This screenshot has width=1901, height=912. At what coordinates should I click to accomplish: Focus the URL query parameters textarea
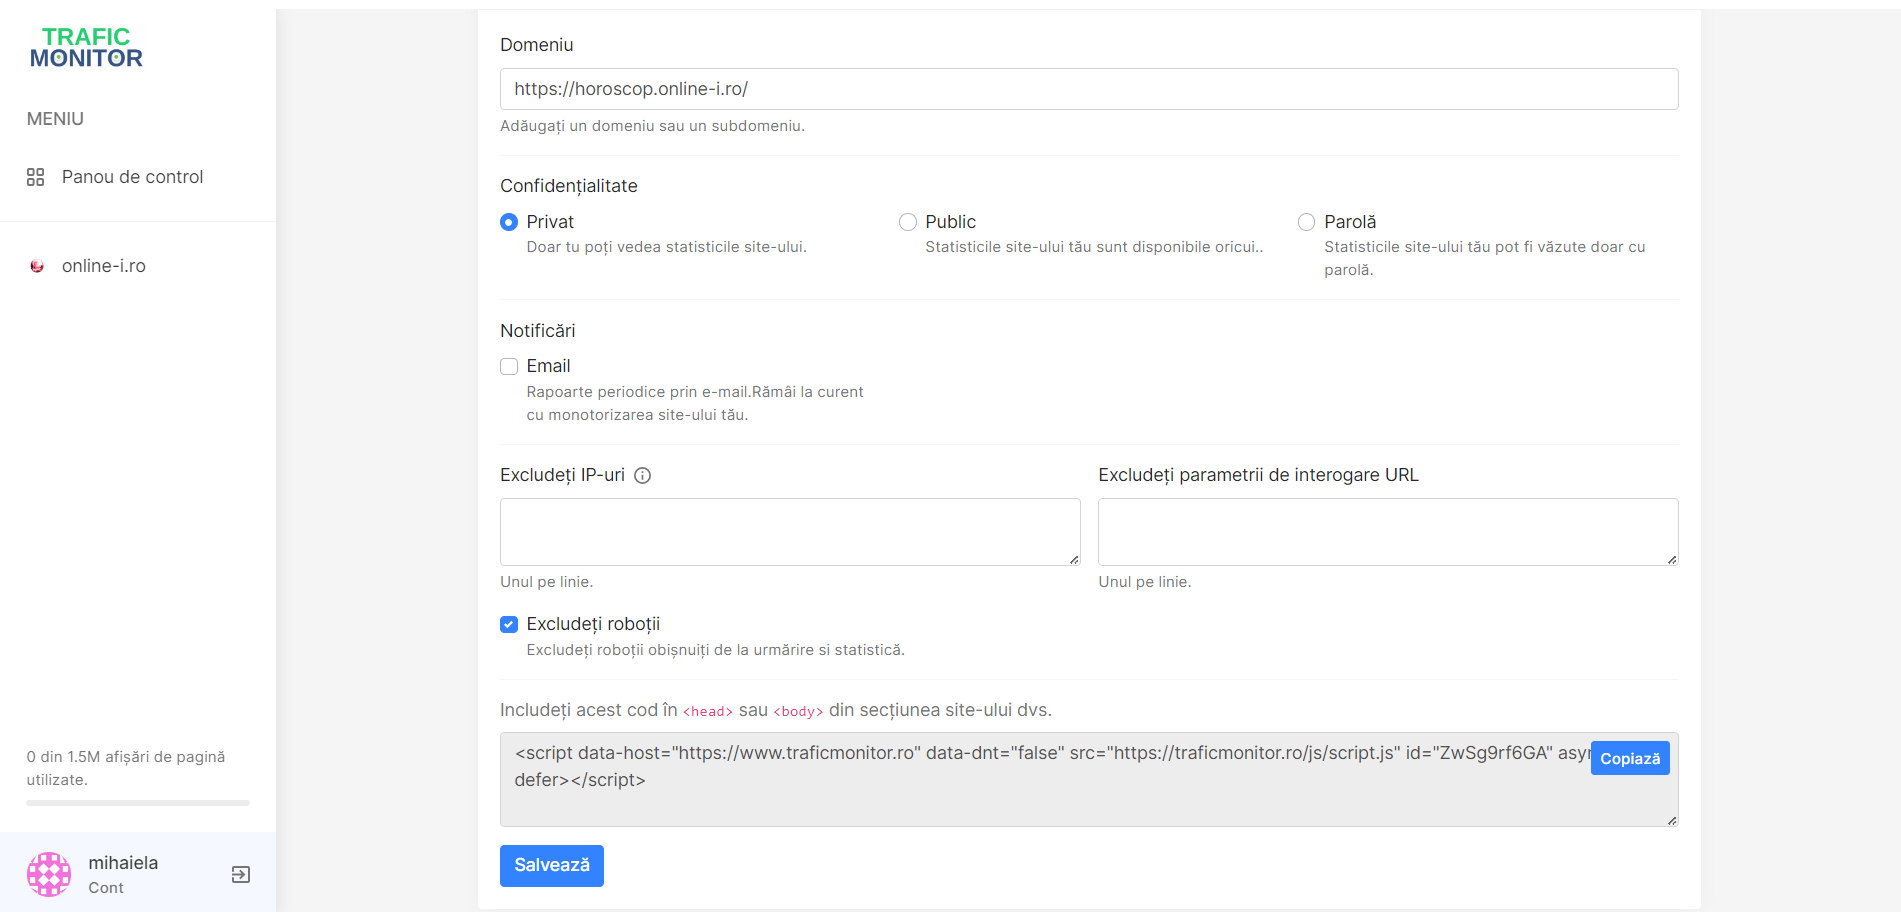click(1388, 532)
